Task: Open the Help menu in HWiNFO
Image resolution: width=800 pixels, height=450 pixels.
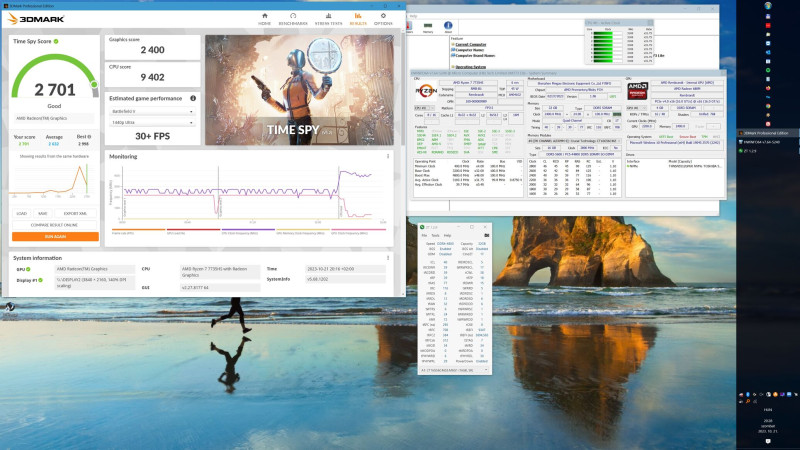Action: point(414,16)
